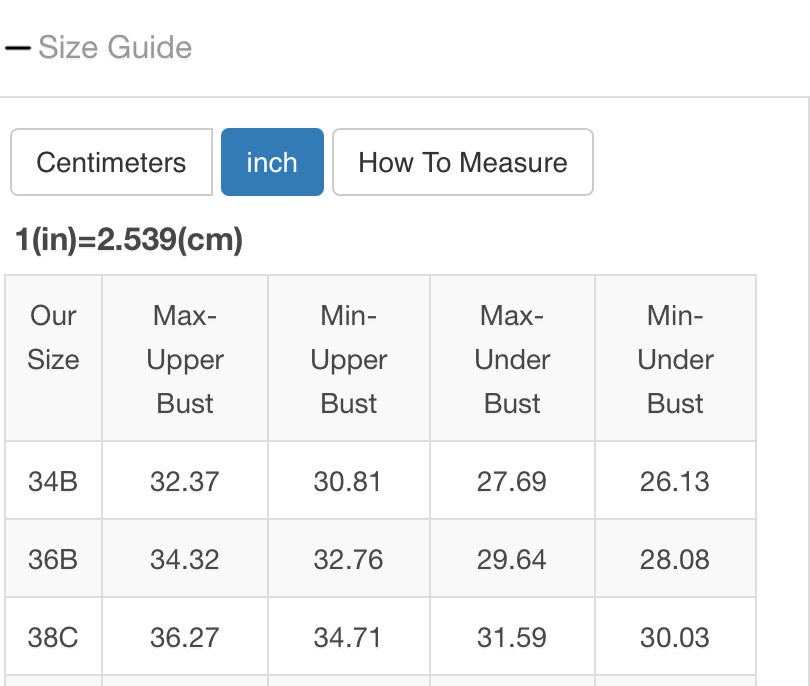Switch units to Centimeters
810x686 pixels.
(111, 162)
